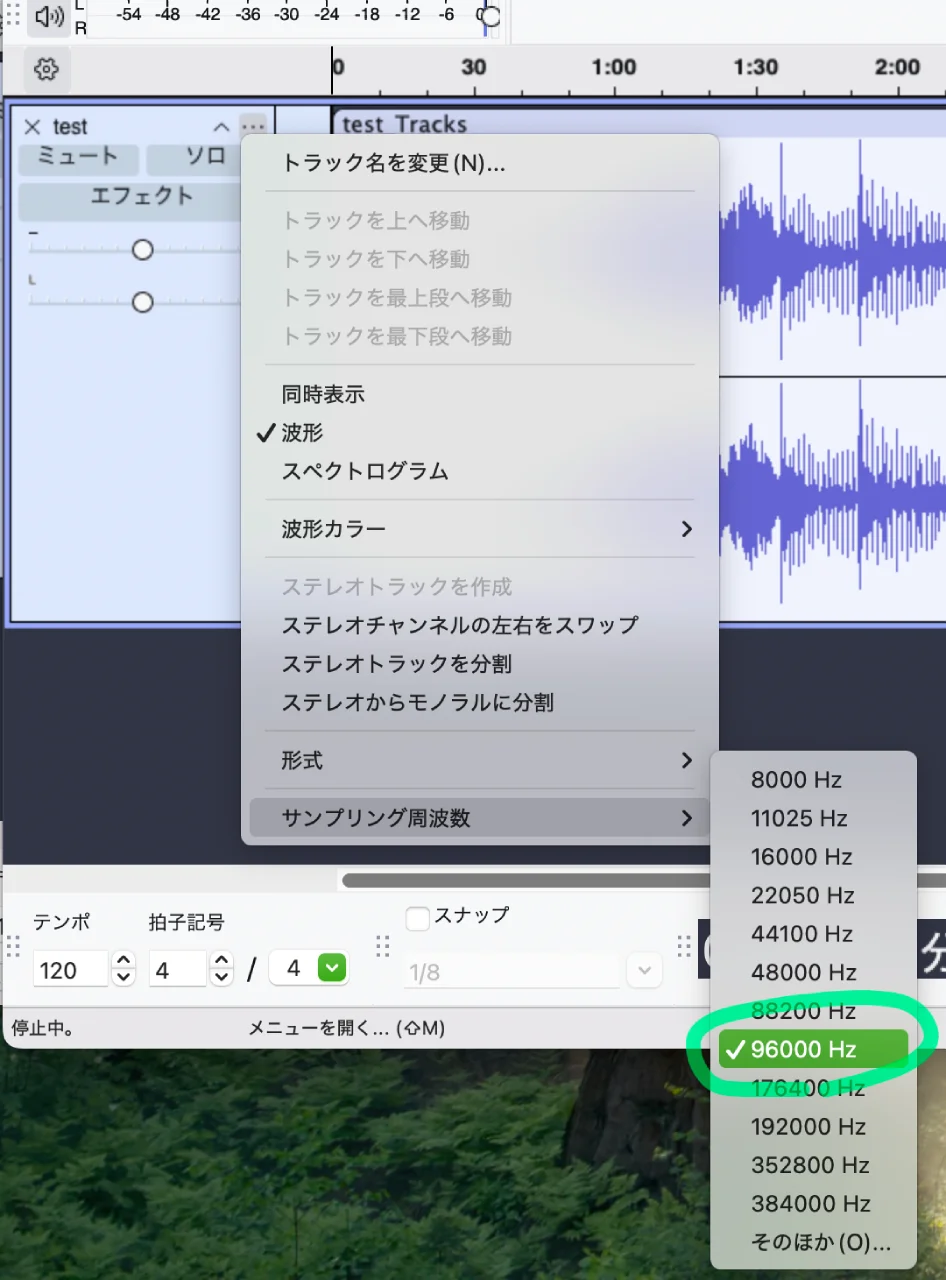The height and width of the screenshot is (1280, 946).
Task: Open the エフェクト button on track
Action: click(x=141, y=197)
